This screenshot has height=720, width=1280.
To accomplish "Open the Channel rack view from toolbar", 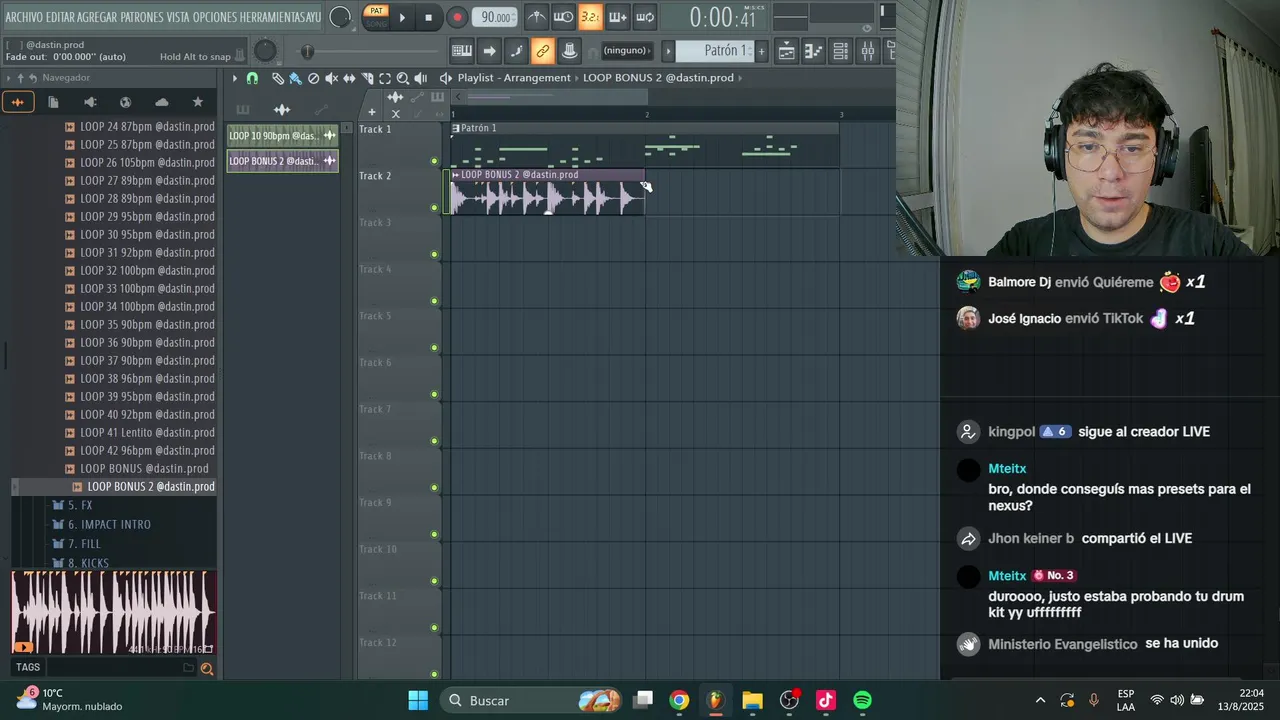I will (840, 51).
